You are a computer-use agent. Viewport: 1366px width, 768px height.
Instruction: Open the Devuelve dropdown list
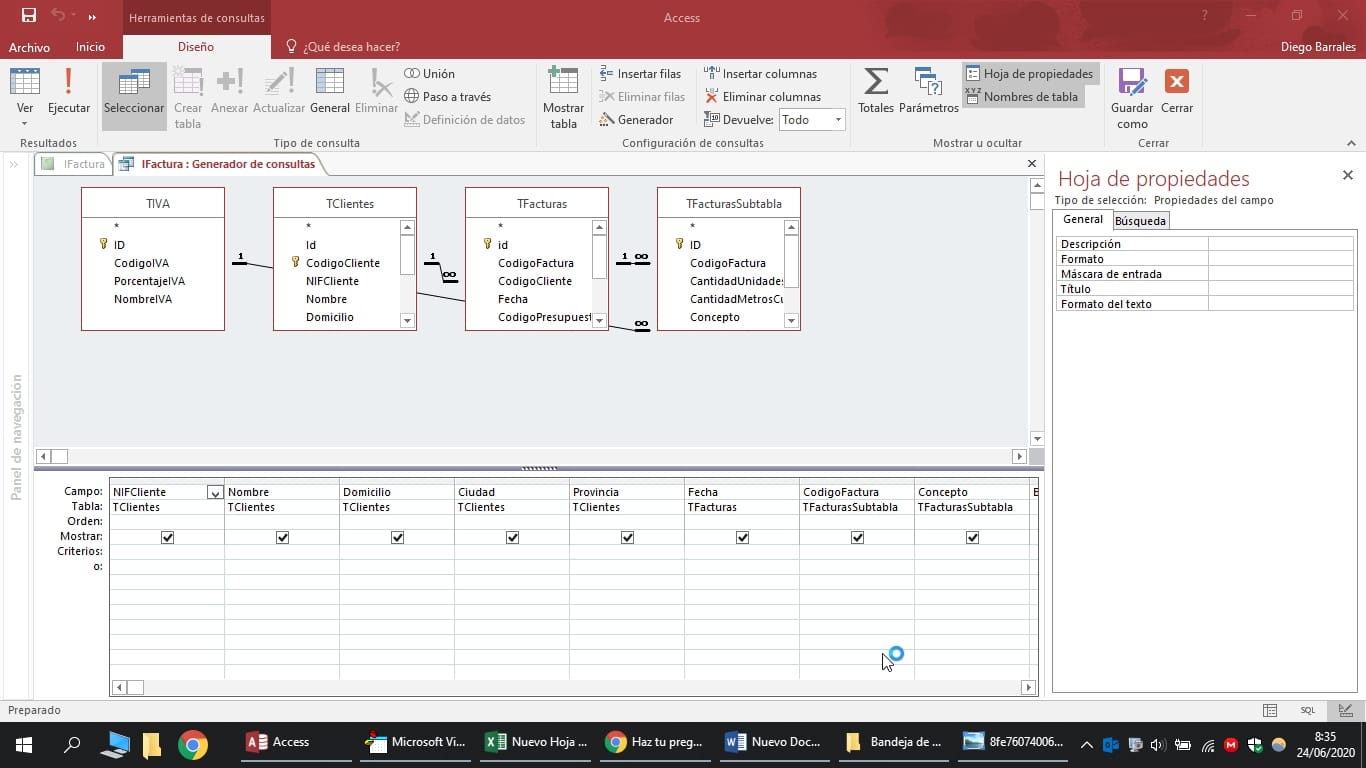click(x=838, y=120)
